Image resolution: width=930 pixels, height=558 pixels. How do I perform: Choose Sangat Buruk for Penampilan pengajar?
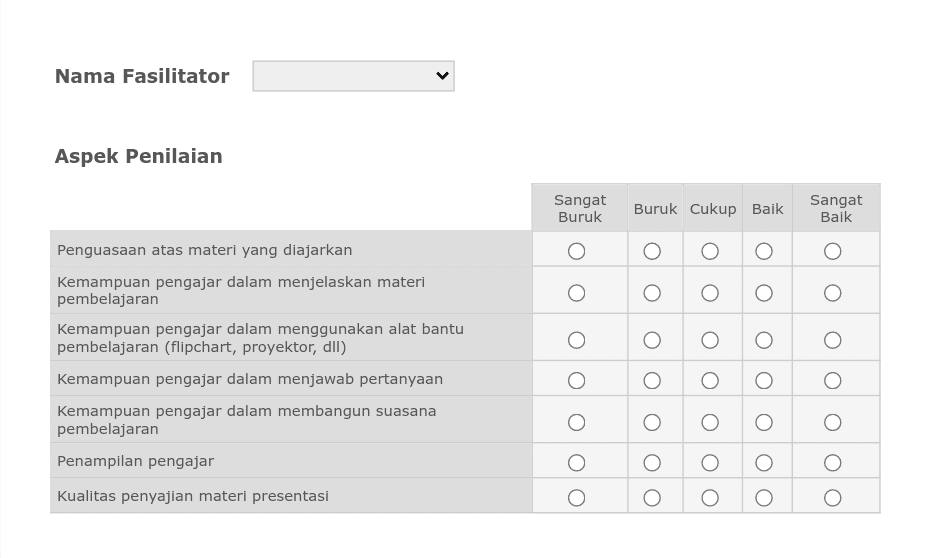576,463
